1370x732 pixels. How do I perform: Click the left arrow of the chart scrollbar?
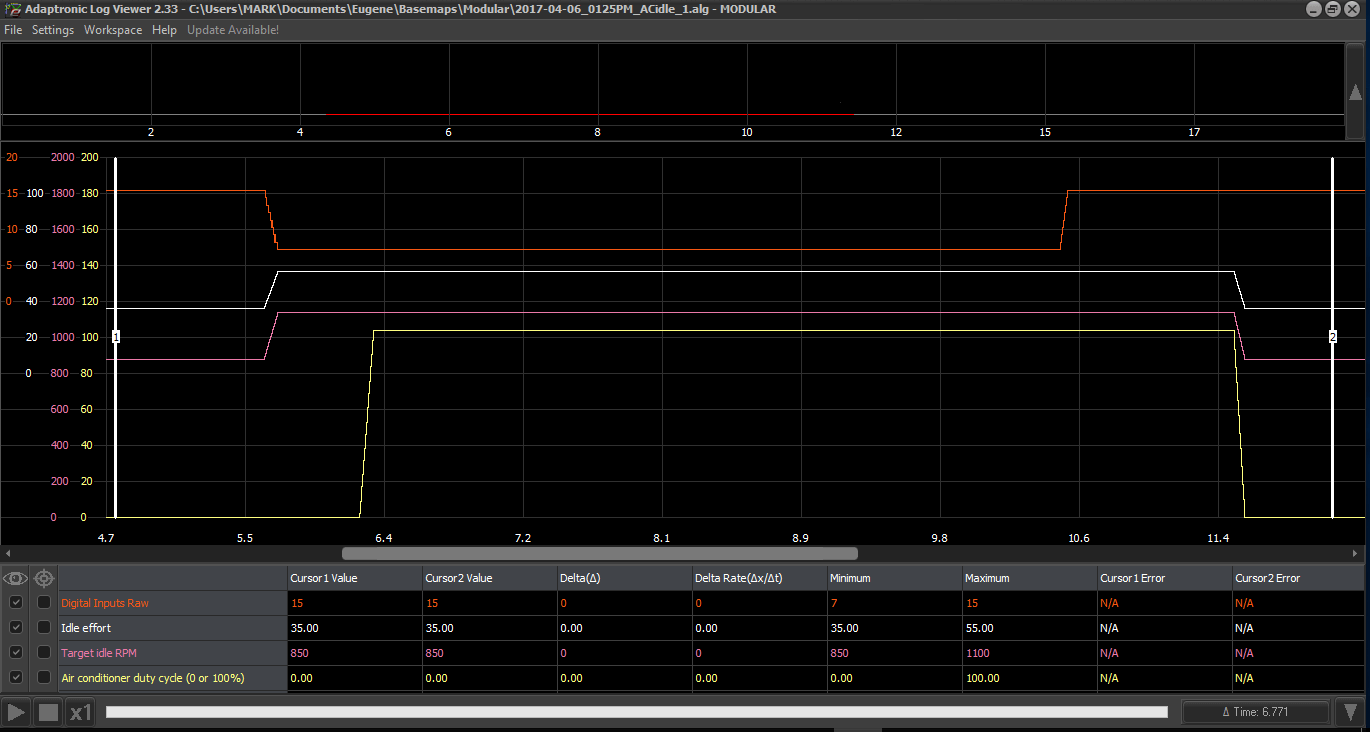coord(7,553)
